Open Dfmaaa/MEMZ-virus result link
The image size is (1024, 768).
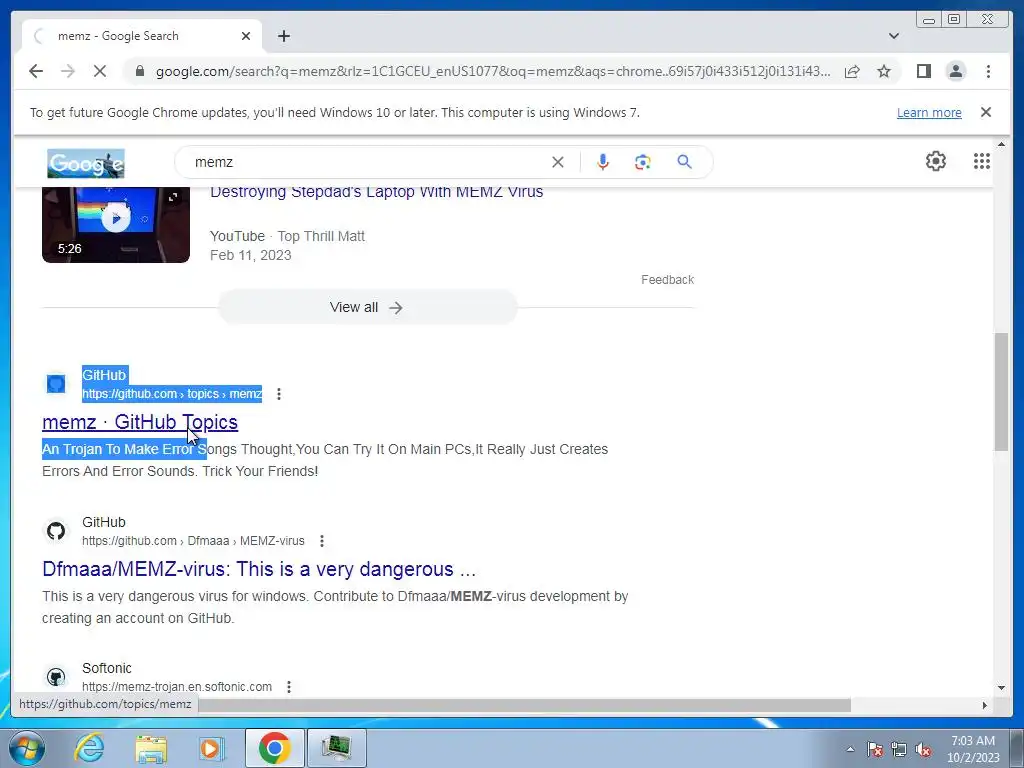pyautogui.click(x=259, y=569)
